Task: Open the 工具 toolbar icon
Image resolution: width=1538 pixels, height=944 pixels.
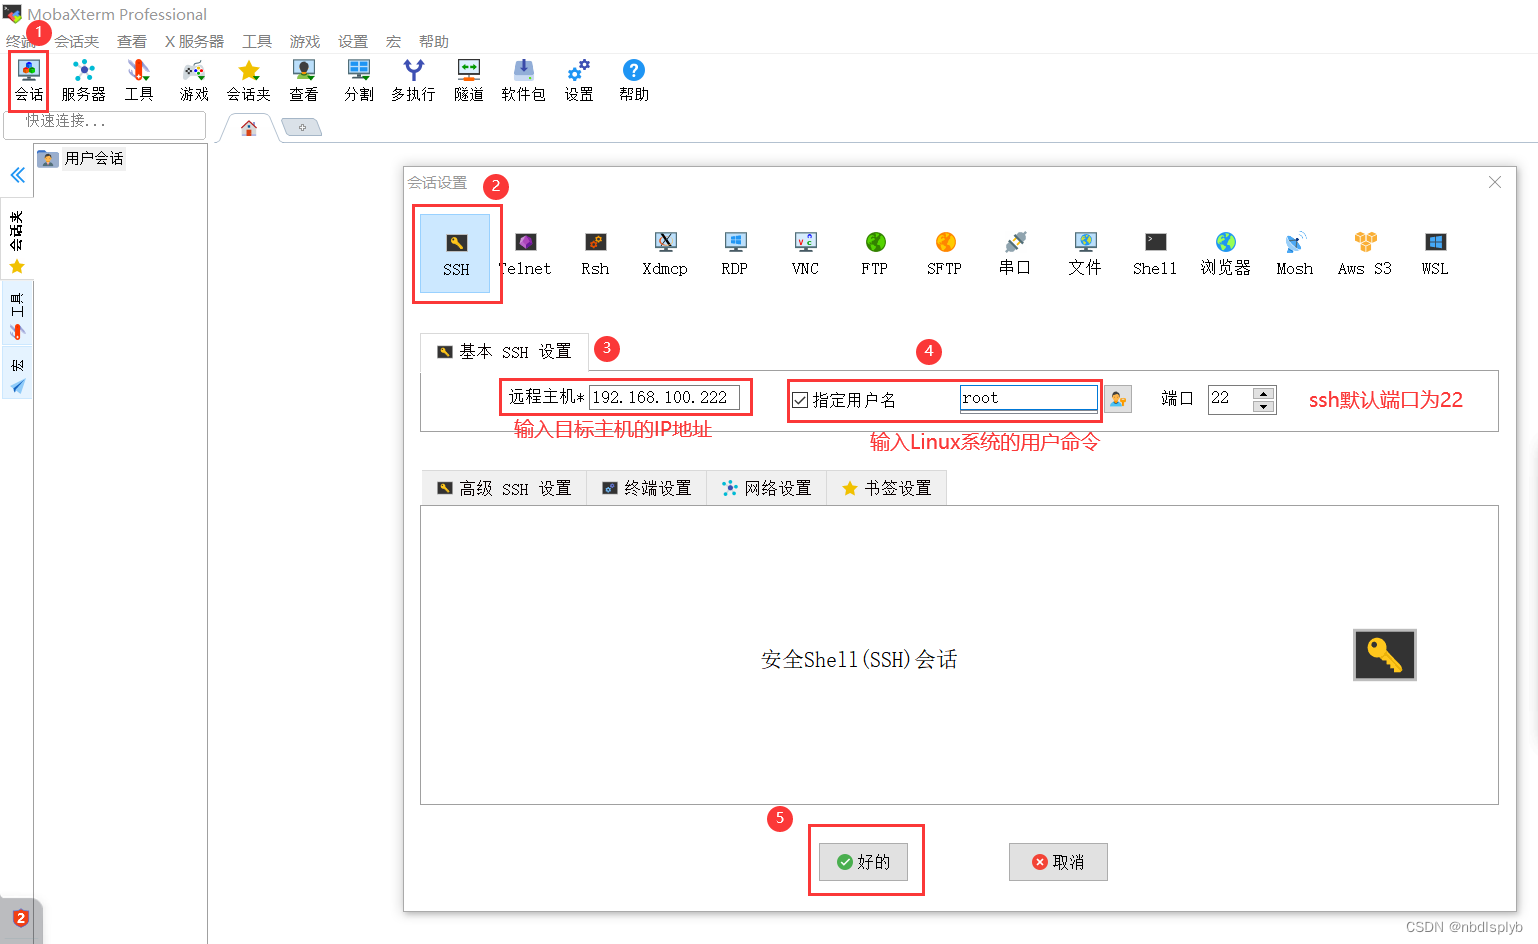Action: tap(138, 81)
